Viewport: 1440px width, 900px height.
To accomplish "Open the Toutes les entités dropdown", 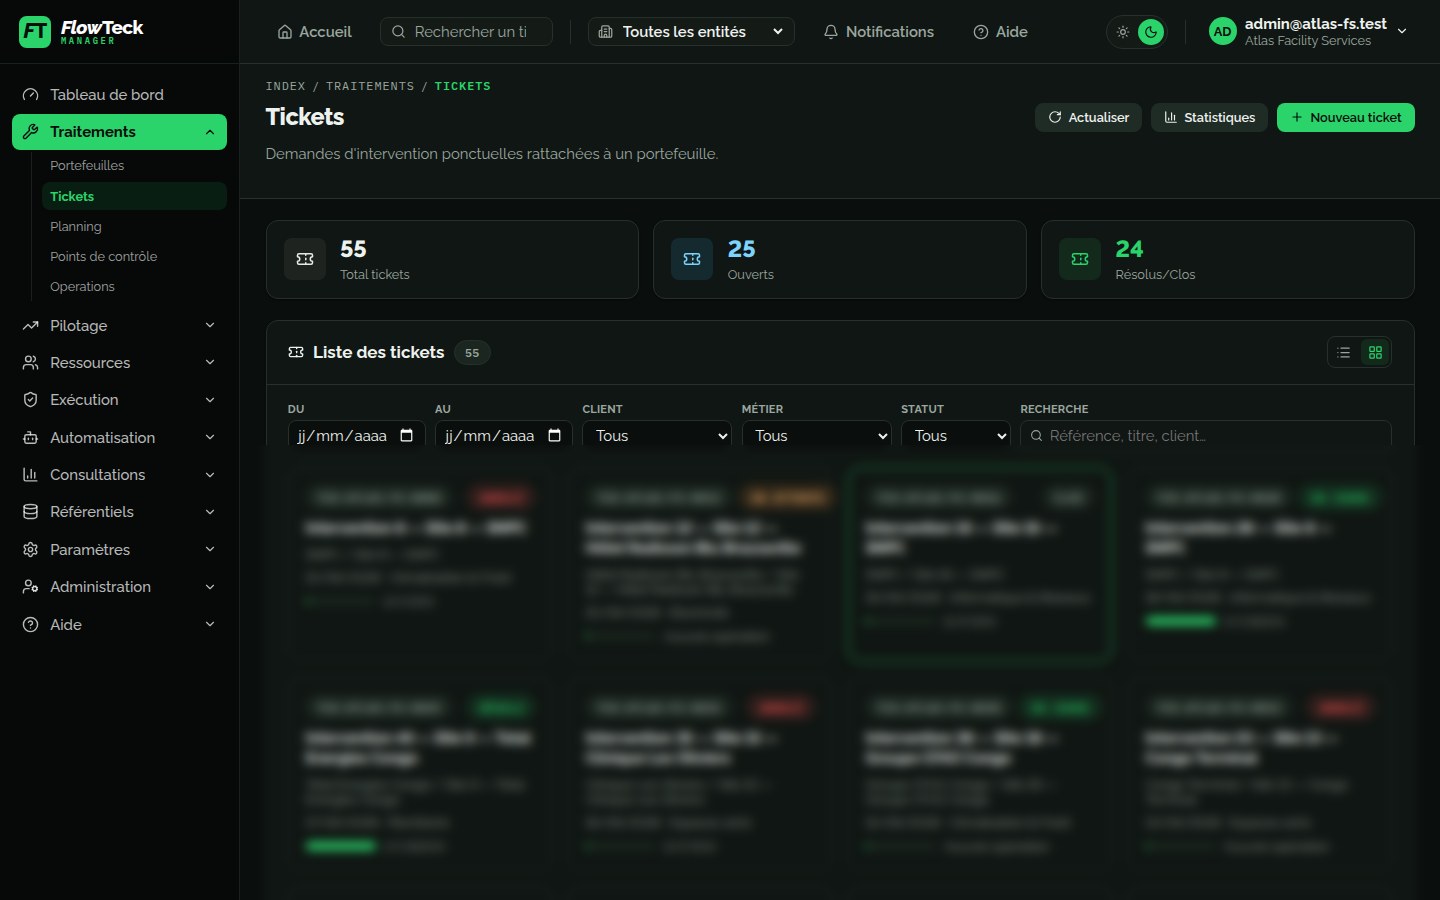I will pyautogui.click(x=691, y=32).
